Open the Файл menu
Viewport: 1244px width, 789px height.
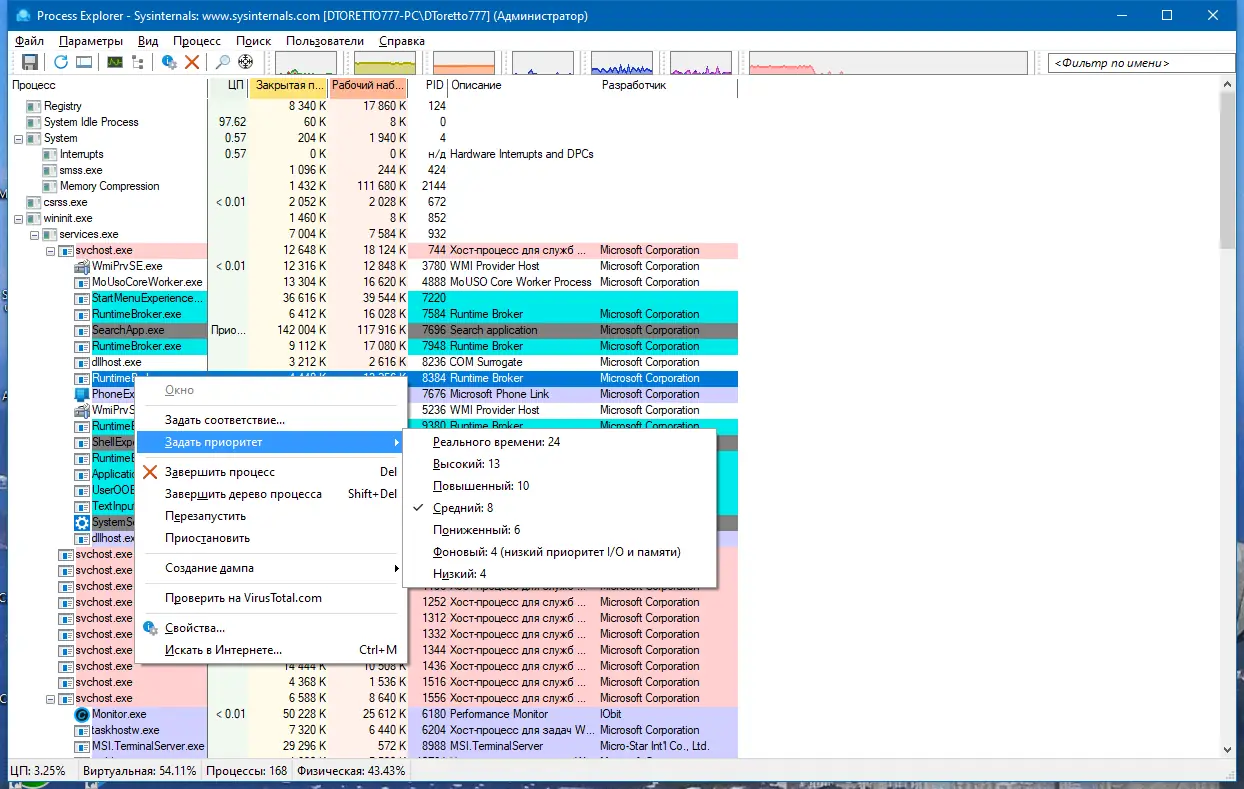30,41
